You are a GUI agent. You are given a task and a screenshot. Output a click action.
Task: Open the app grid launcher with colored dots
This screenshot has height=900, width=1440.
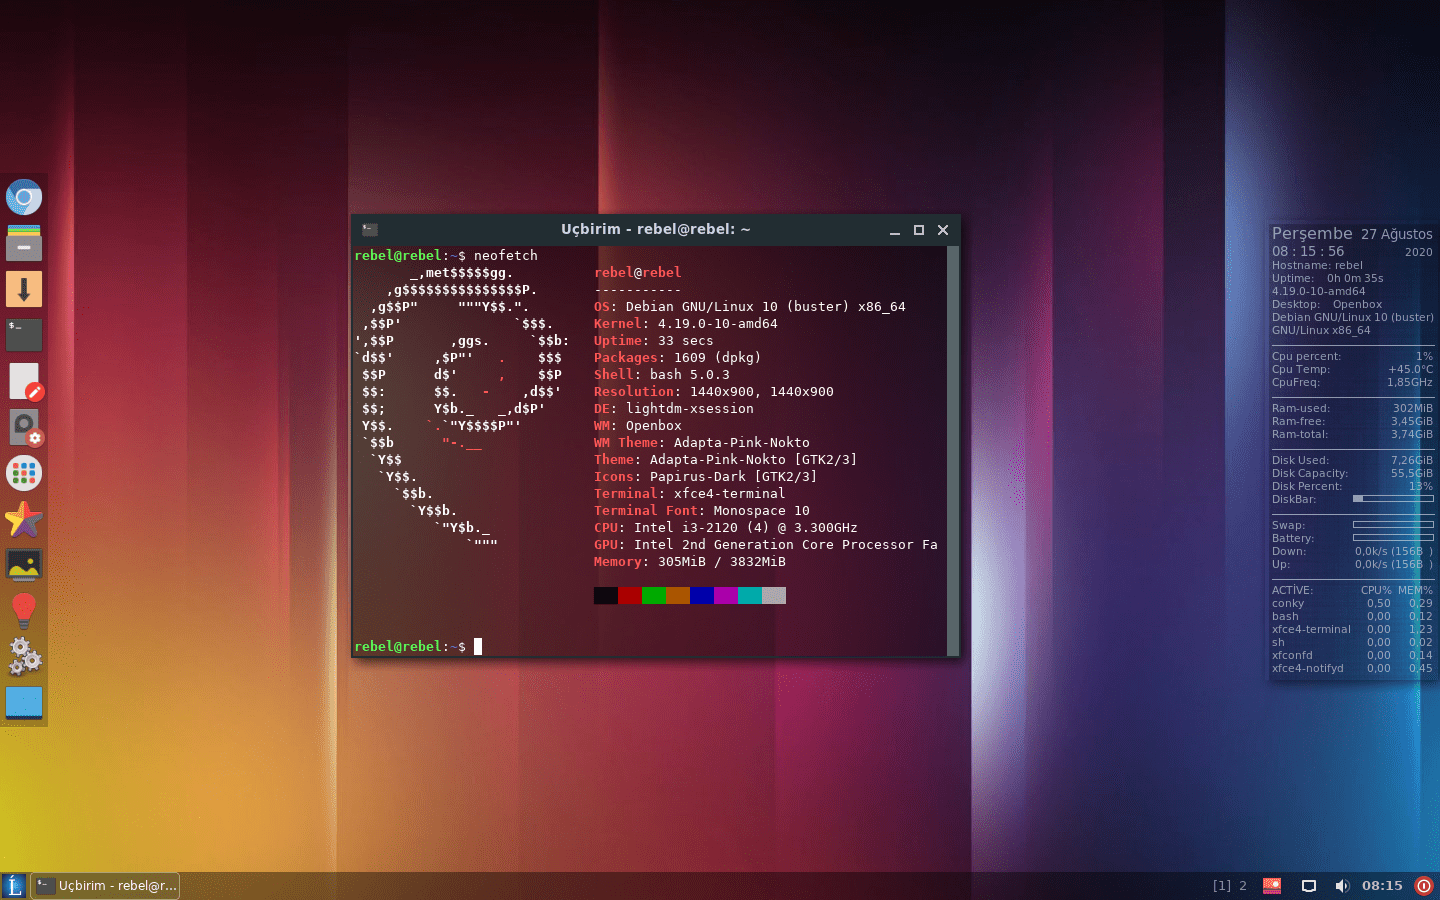pos(24,473)
